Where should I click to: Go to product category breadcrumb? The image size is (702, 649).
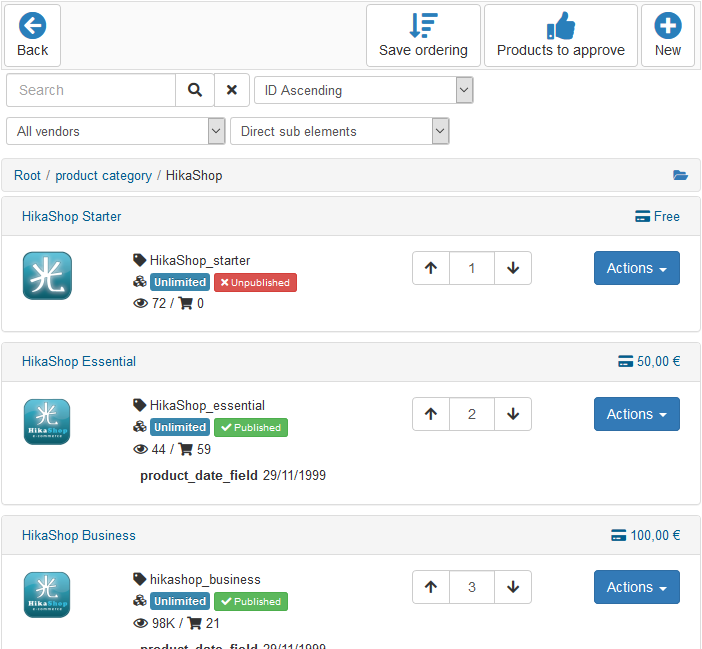[x=103, y=175]
